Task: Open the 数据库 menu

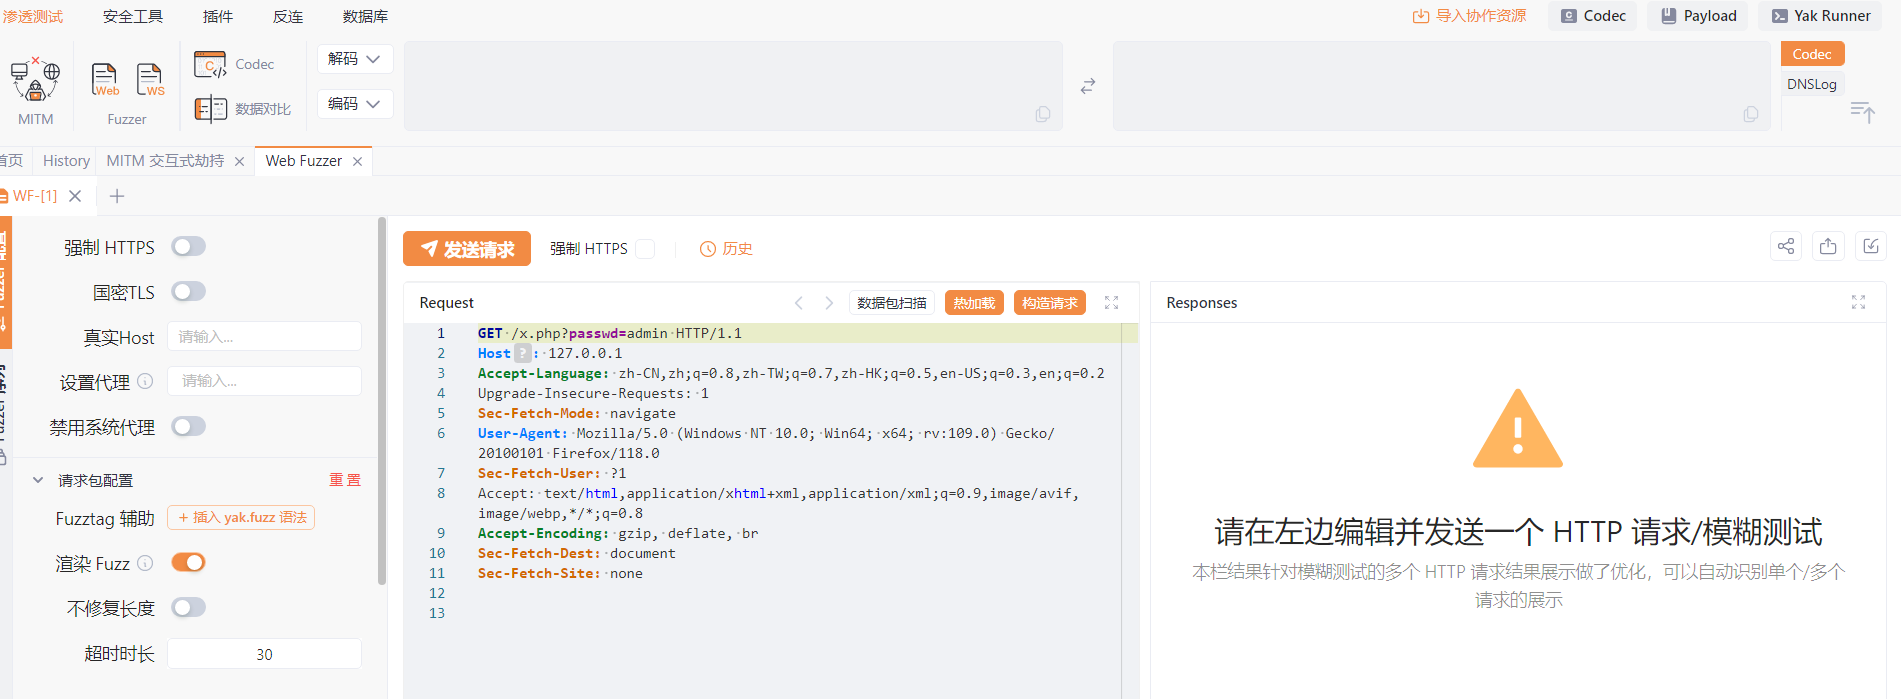Action: pos(365,17)
